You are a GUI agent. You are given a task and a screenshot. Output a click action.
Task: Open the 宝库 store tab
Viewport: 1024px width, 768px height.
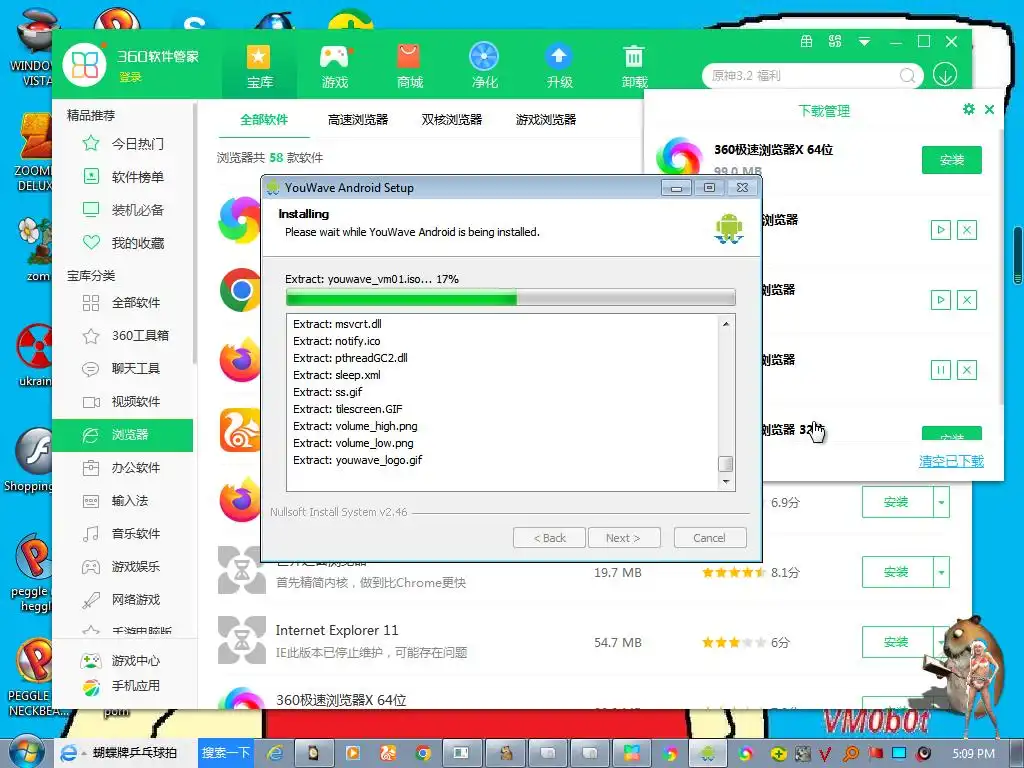click(x=259, y=67)
